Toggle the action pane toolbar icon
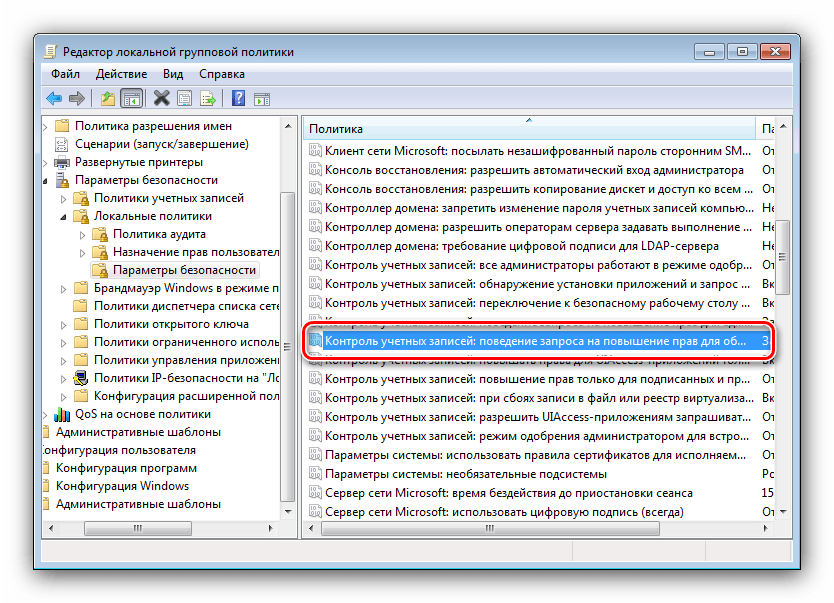The width and height of the screenshot is (834, 603). tap(261, 98)
